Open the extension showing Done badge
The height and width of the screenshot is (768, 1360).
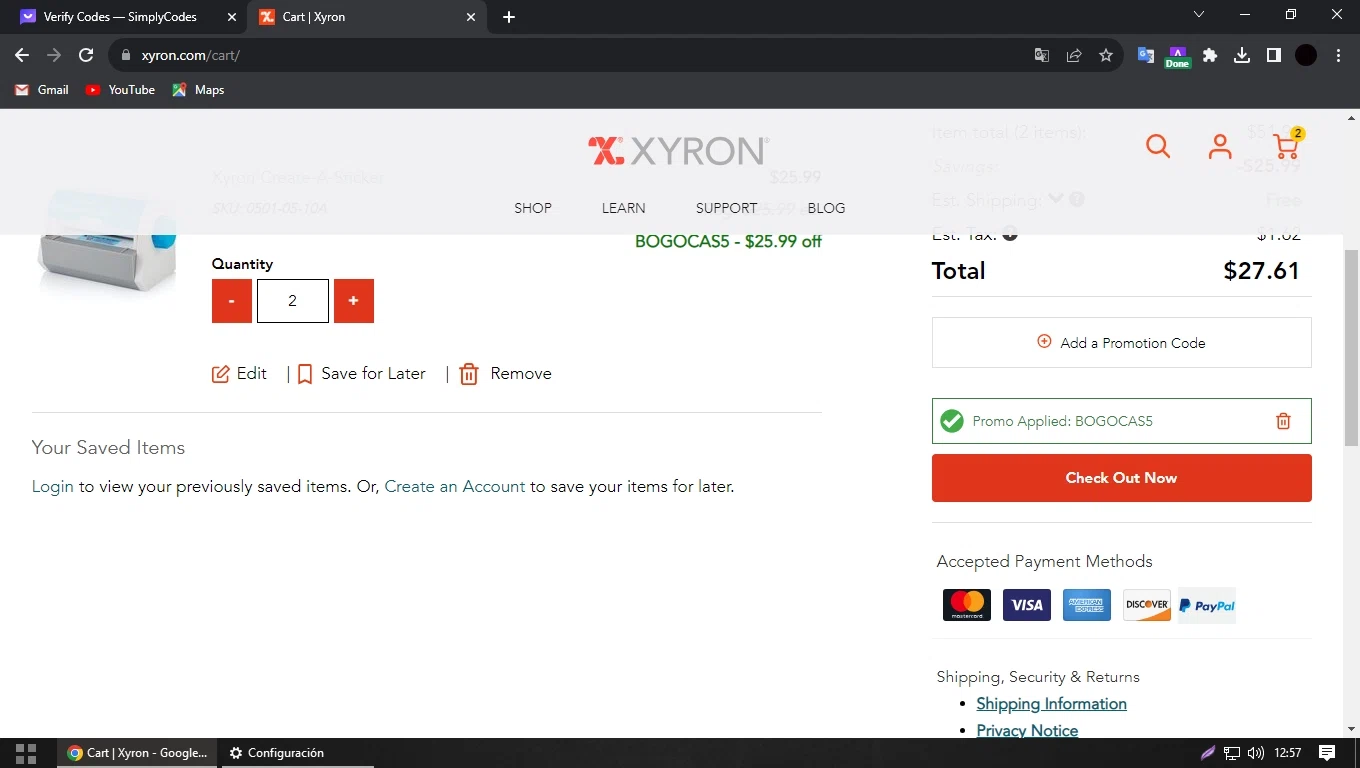tap(1178, 57)
